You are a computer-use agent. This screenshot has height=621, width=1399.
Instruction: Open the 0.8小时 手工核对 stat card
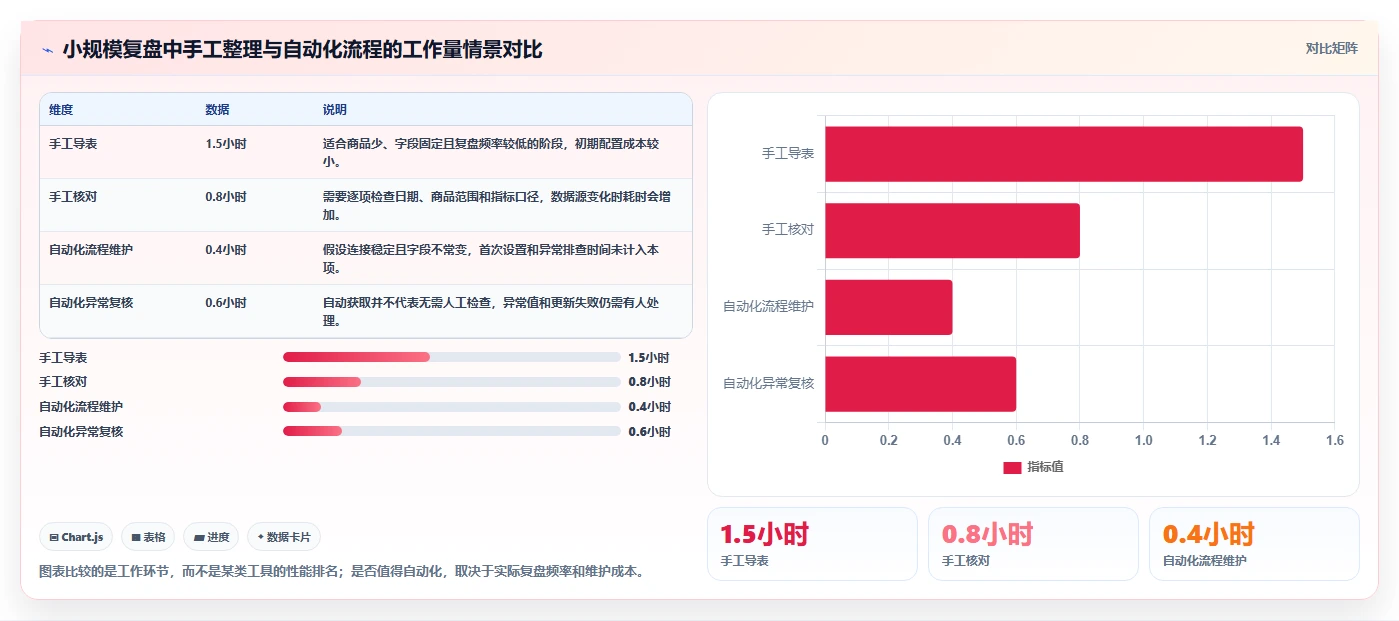click(x=1033, y=544)
